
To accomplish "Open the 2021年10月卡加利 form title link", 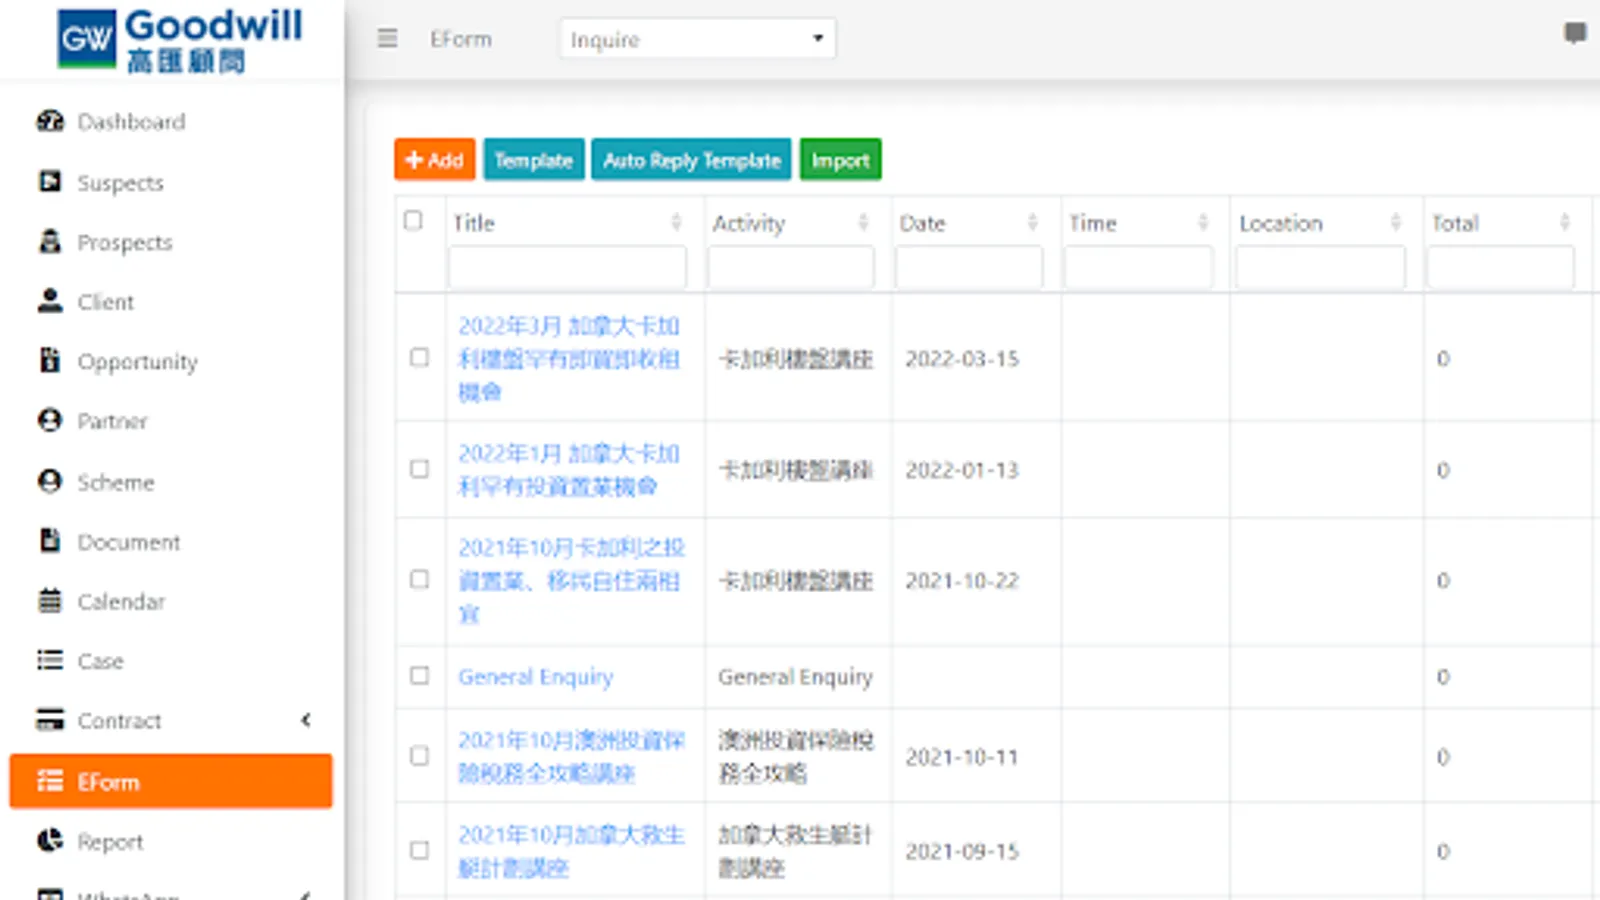I will pos(572,580).
